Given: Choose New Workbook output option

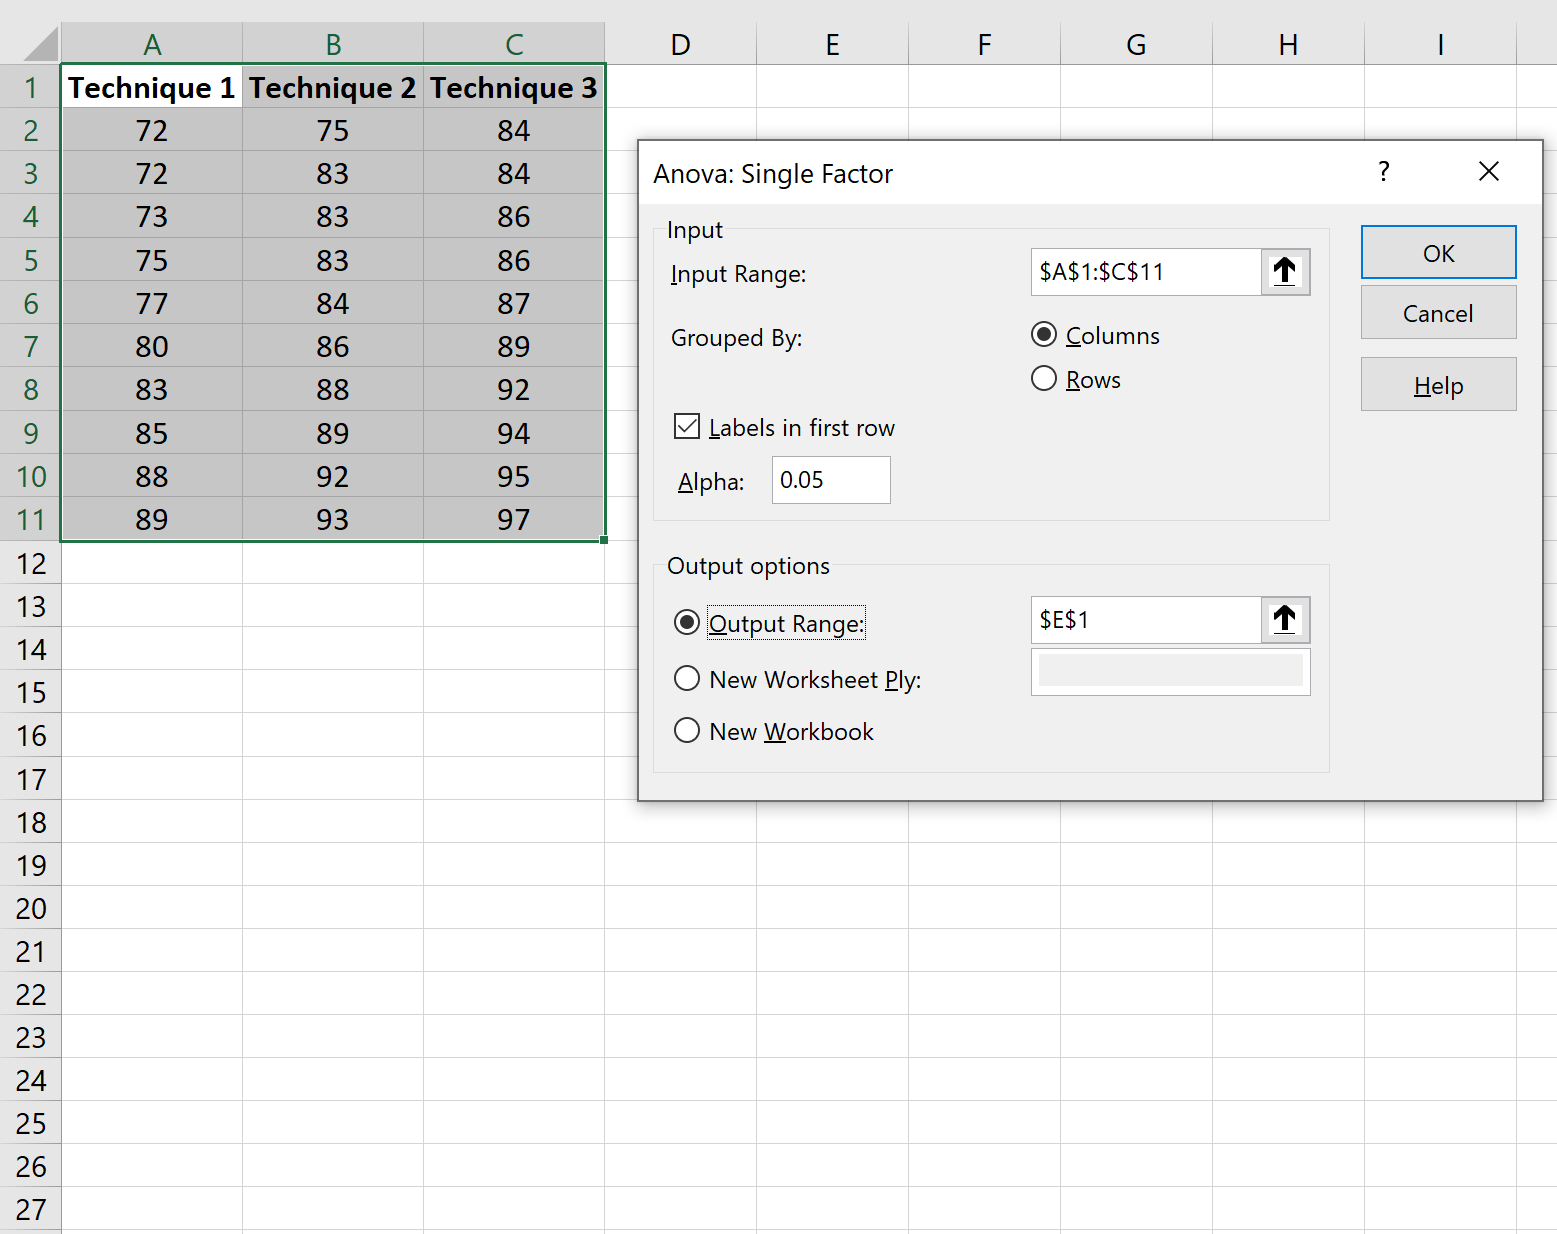Looking at the screenshot, I should pyautogui.click(x=687, y=731).
